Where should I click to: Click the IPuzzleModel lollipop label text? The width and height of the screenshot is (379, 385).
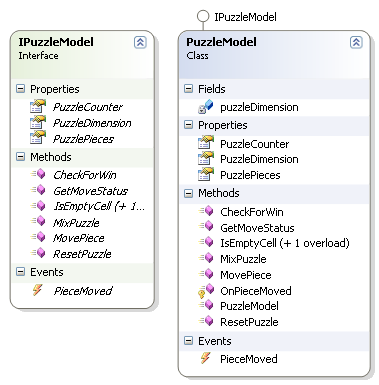point(245,17)
